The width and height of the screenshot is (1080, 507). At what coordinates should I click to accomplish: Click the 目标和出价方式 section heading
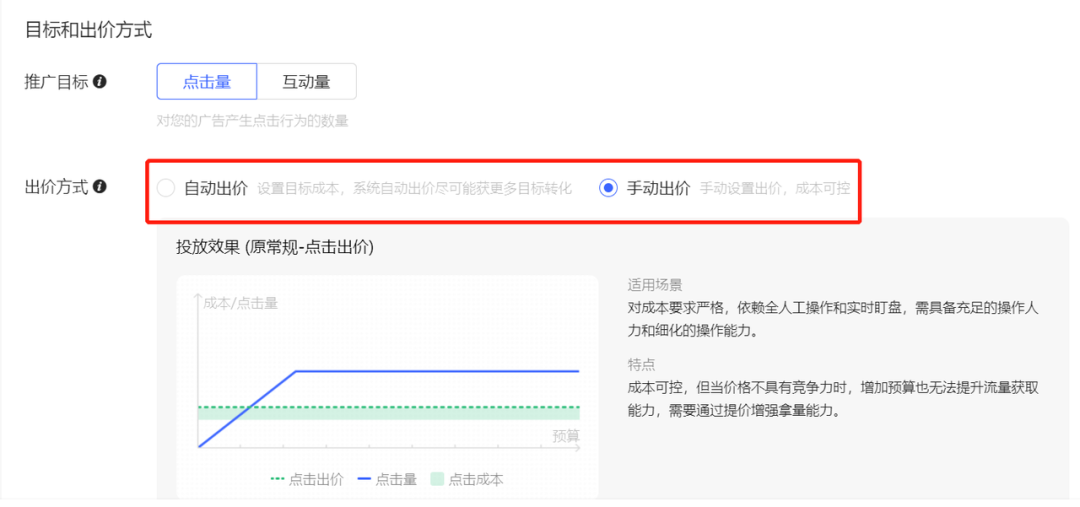88,30
